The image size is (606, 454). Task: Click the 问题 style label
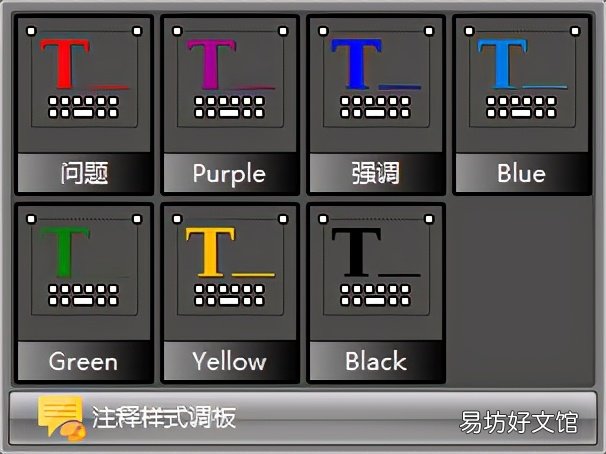(x=84, y=173)
